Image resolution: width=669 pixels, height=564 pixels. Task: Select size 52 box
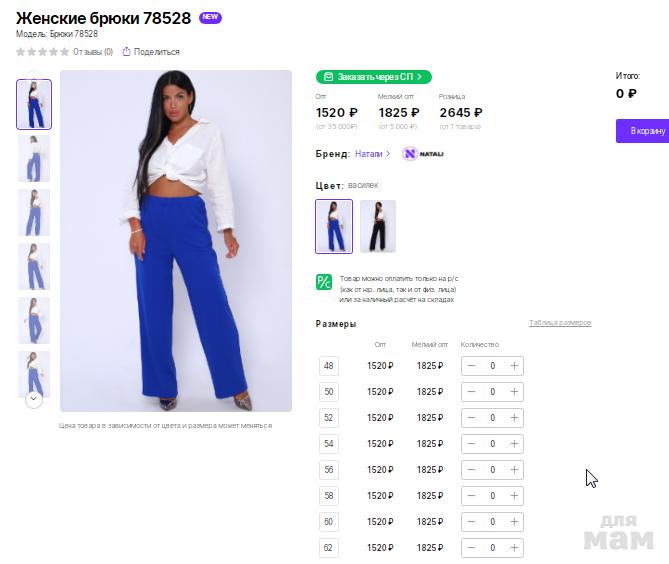329,418
